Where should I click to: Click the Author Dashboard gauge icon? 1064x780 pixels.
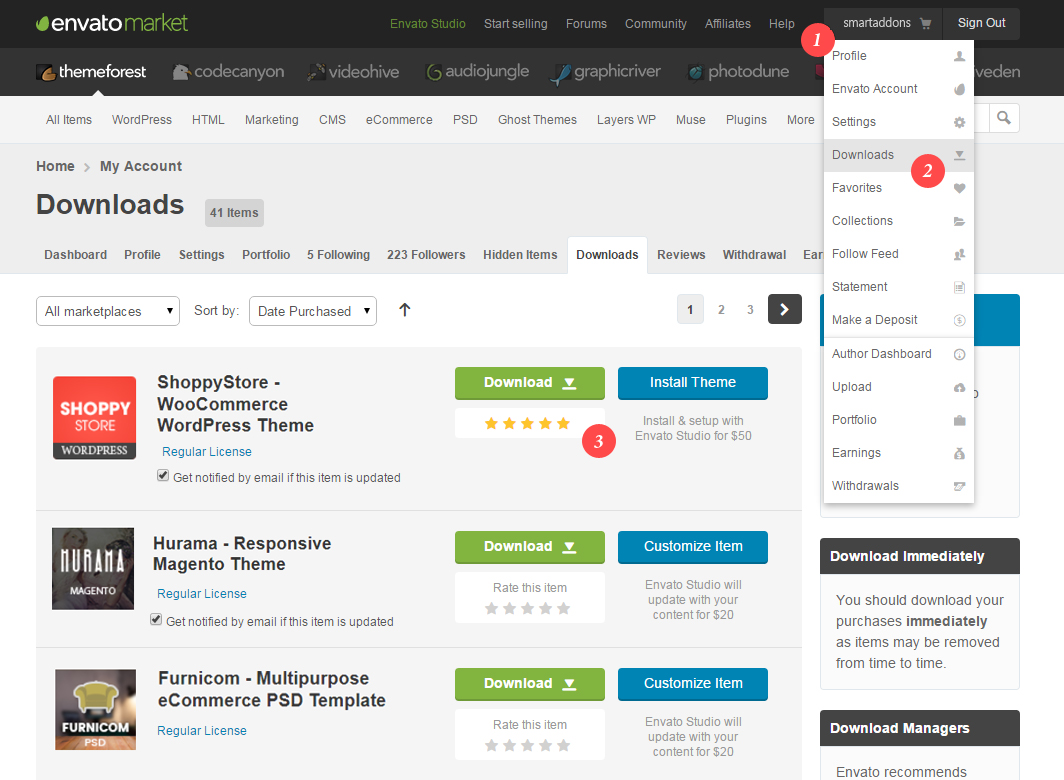pyautogui.click(x=959, y=354)
